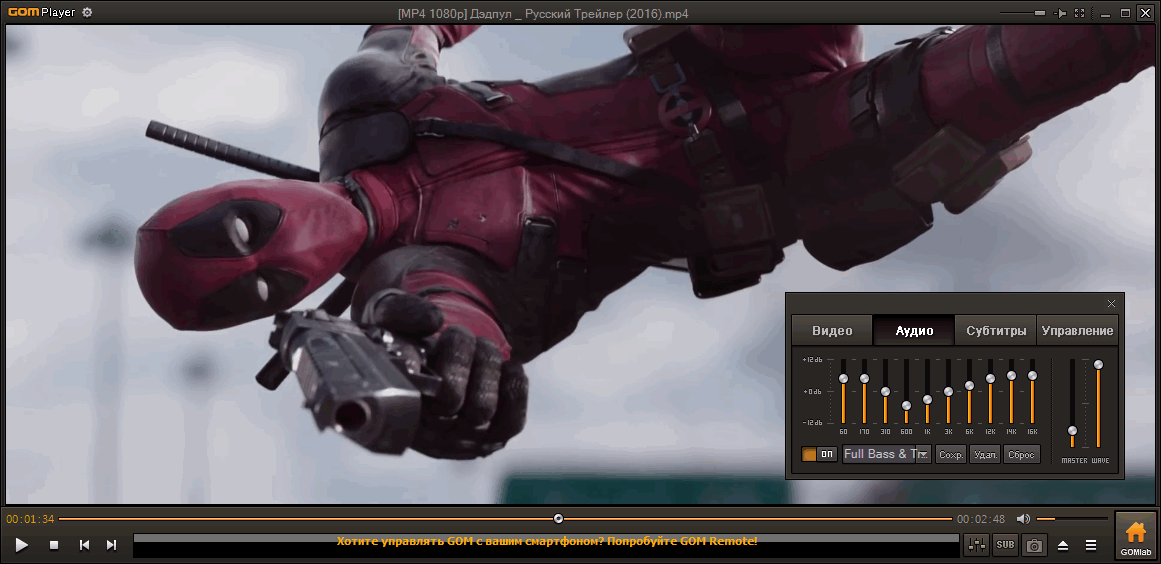
Task: Expand the Full Bass & Treble preset dropdown
Action: click(x=923, y=455)
